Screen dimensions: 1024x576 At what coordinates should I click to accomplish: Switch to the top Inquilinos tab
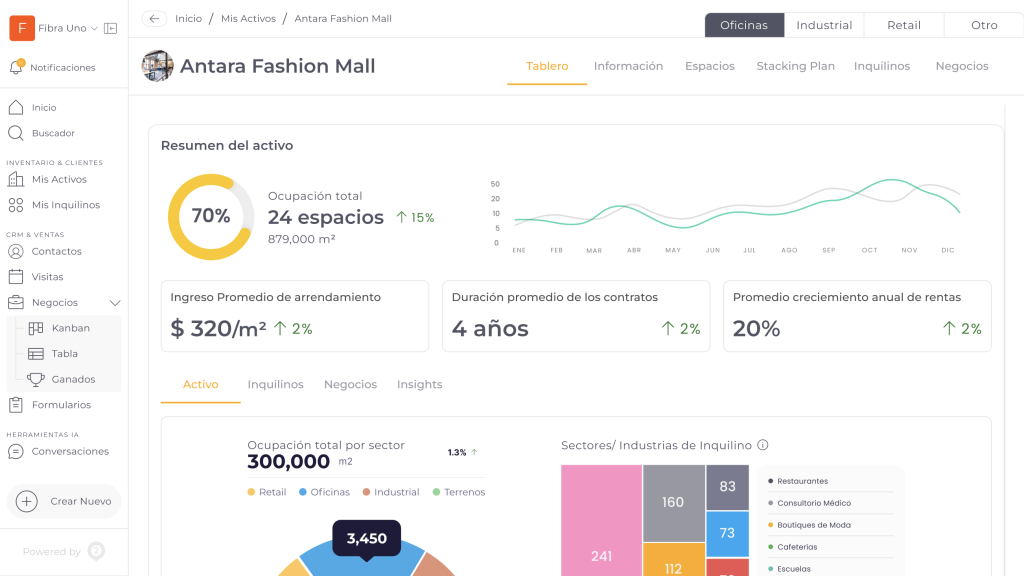point(882,66)
